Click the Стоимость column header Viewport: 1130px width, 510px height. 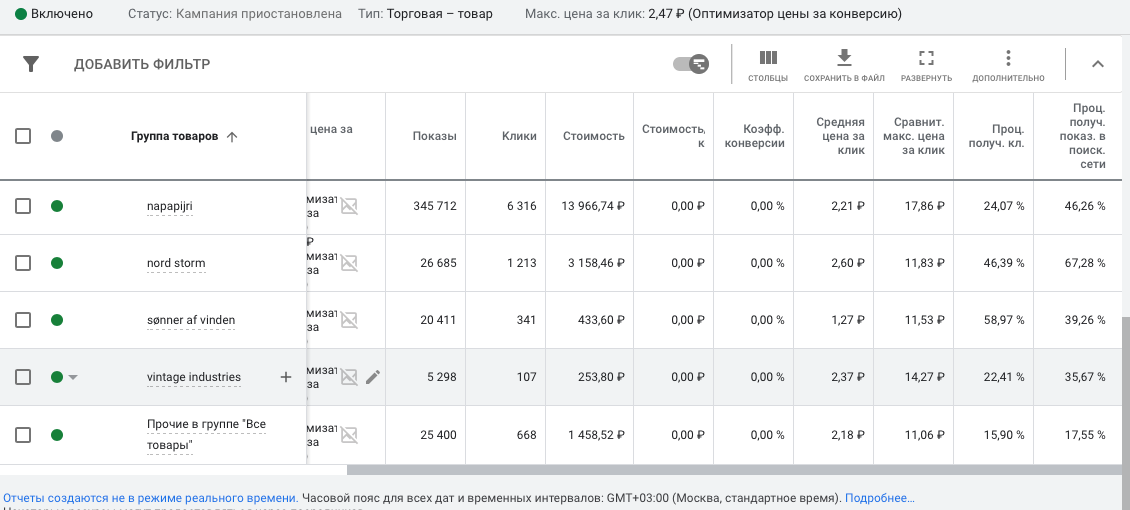593,136
